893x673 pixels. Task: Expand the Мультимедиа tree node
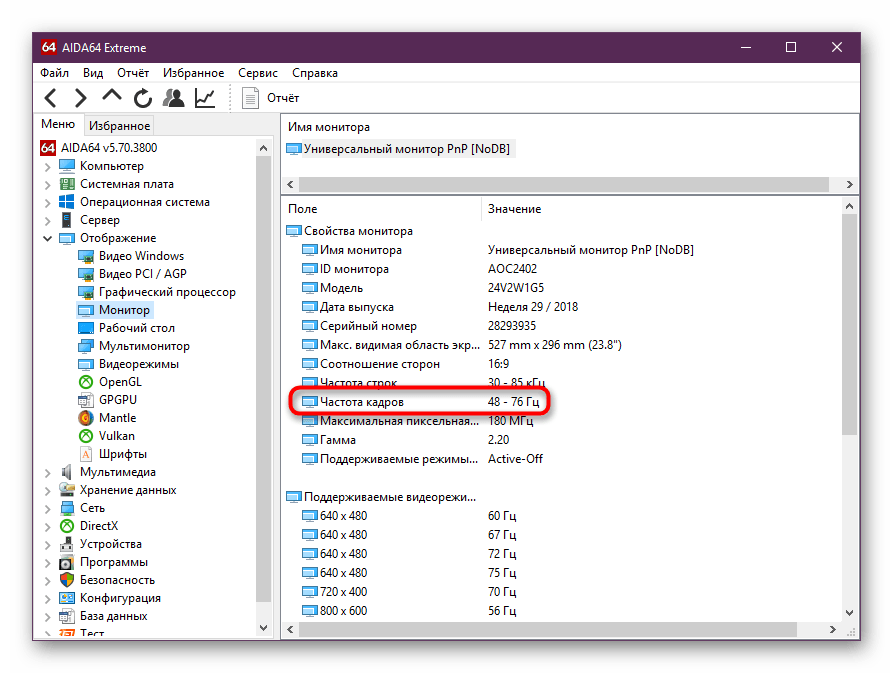click(x=48, y=473)
